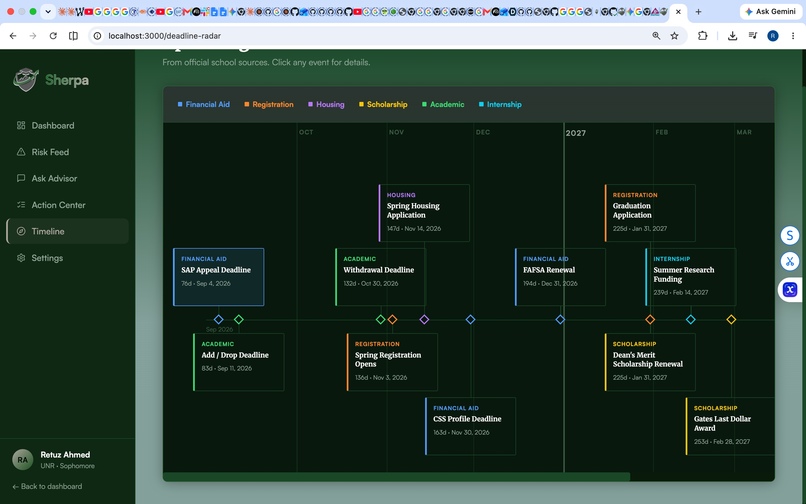Open the FAFSA Renewal event card
Viewport: 806px width, 504px height.
click(560, 277)
